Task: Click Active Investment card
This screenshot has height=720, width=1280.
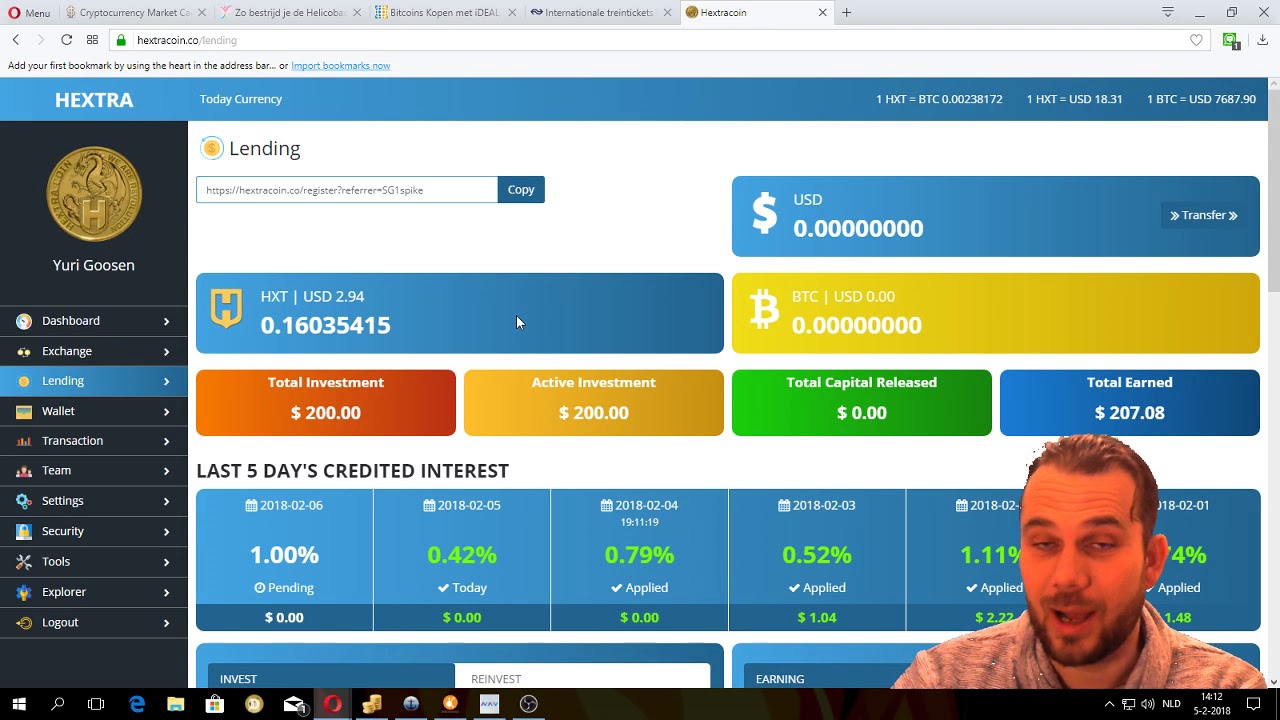Action: (594, 403)
